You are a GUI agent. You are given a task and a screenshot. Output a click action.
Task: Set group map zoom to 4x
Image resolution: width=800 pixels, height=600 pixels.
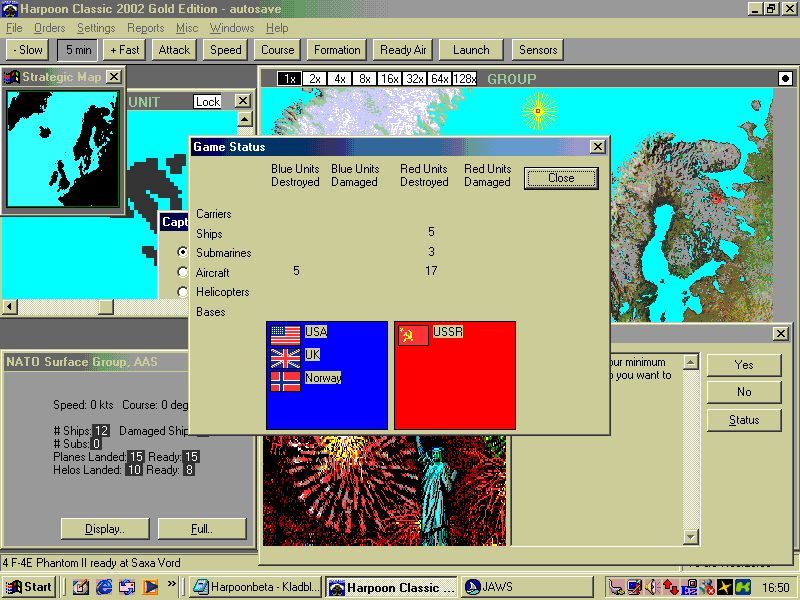tap(339, 79)
